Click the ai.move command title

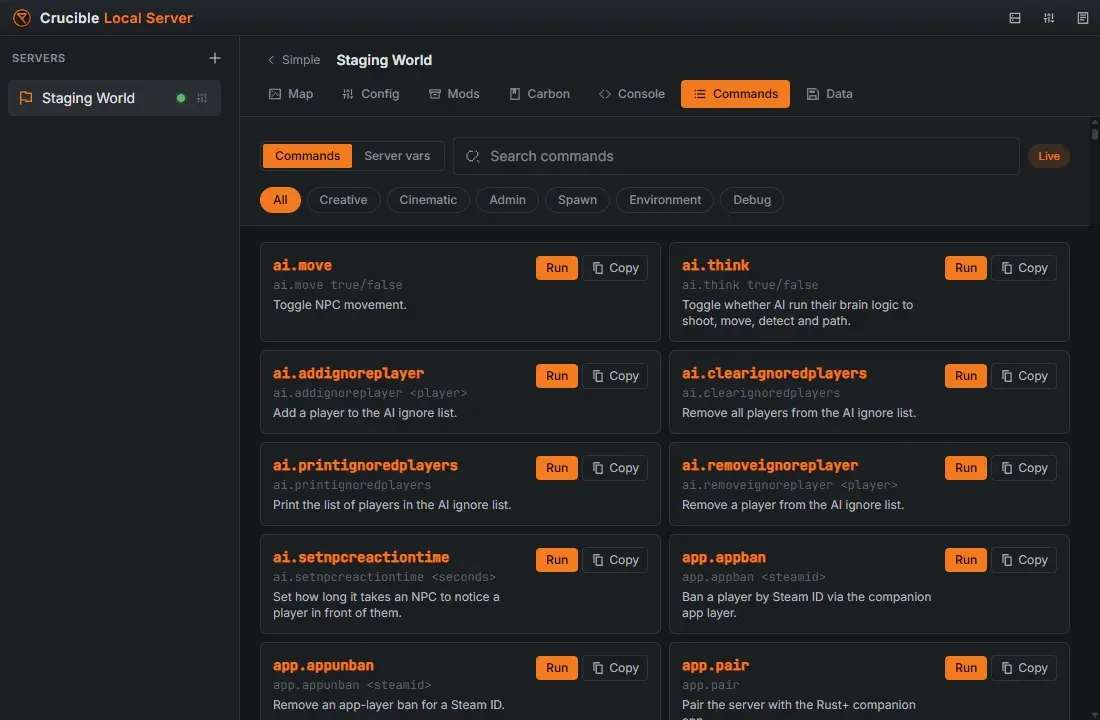tap(302, 265)
